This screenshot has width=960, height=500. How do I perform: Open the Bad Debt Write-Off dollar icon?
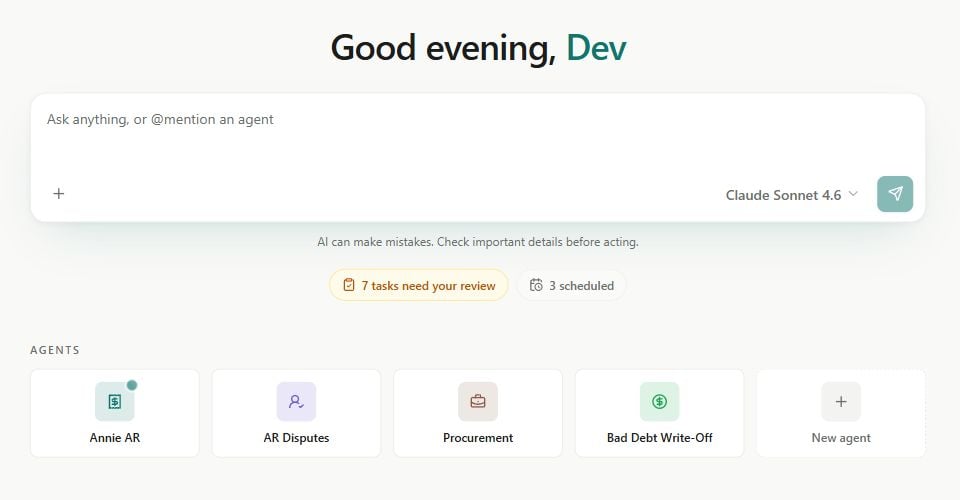[x=659, y=401]
